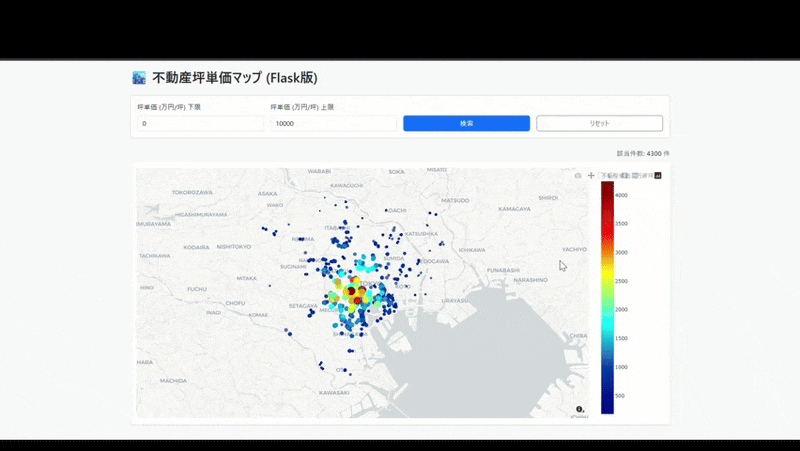Screen dimensions: 800x451
Task: Click the MATSUDO map label
Action: [x=455, y=201]
